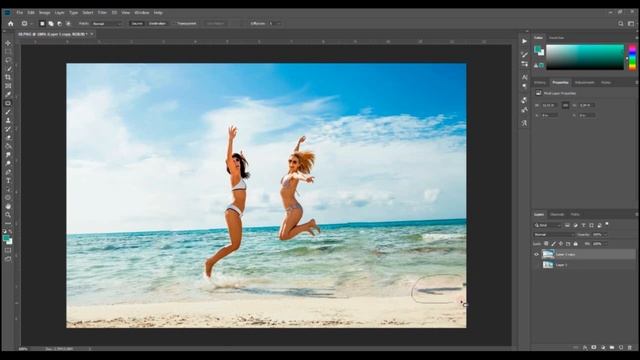Click the Home icon in options bar
This screenshot has width=640, height=360.
[x=11, y=24]
